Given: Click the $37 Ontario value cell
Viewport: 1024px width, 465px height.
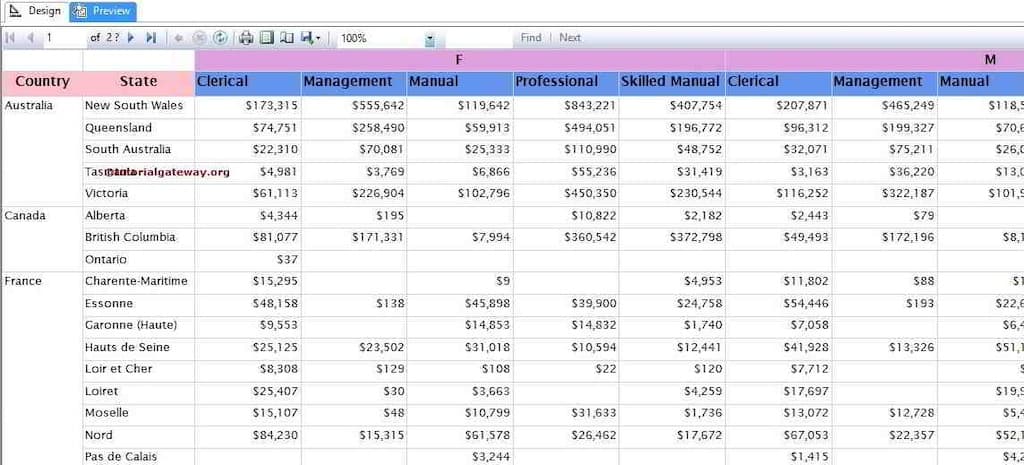Looking at the screenshot, I should point(248,260).
